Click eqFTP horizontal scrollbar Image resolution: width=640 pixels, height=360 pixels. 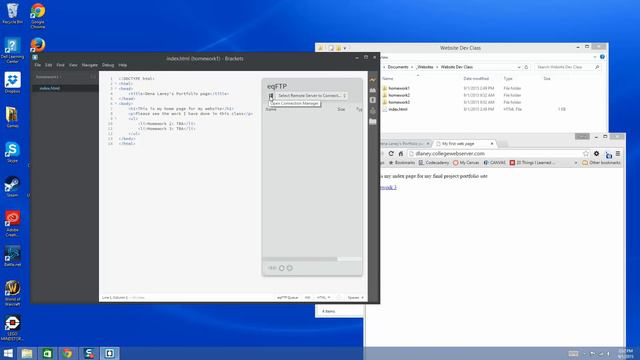[x=300, y=259]
